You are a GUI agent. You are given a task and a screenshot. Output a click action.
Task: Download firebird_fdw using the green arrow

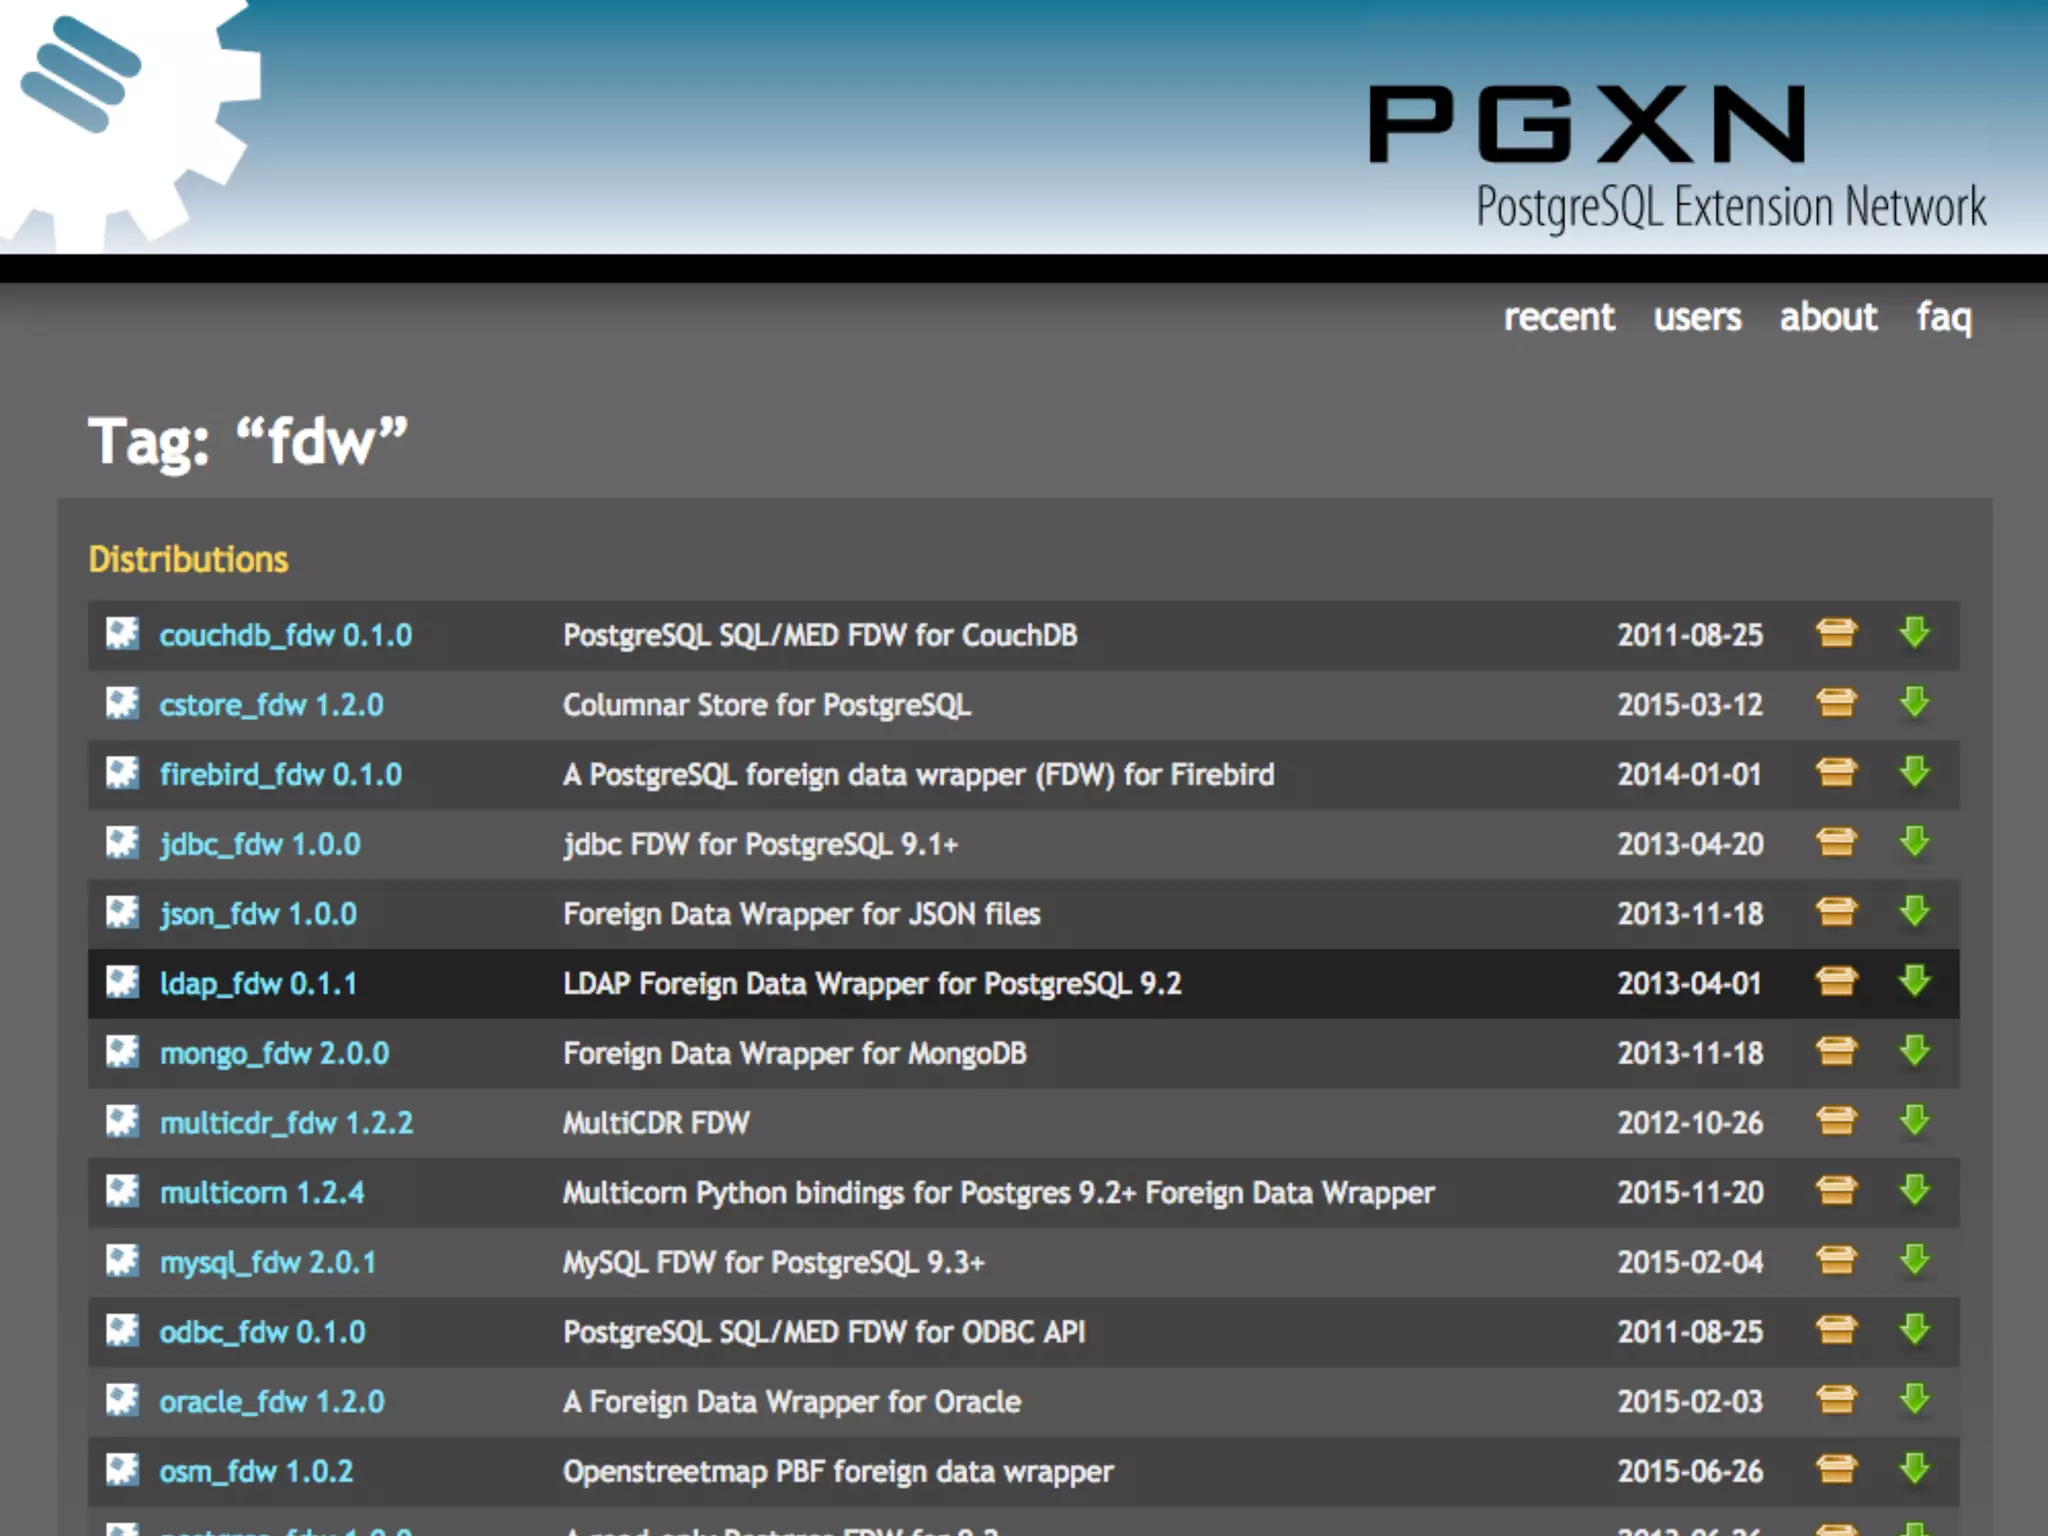pyautogui.click(x=1914, y=772)
